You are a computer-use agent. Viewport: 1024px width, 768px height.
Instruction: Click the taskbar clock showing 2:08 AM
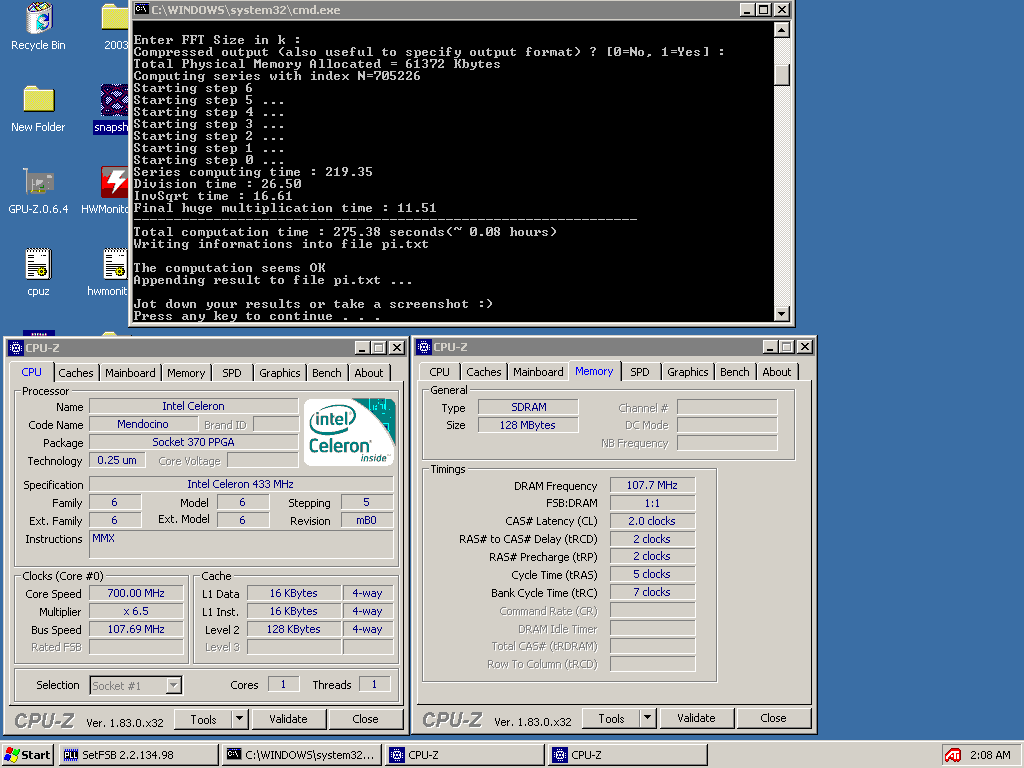coord(990,755)
